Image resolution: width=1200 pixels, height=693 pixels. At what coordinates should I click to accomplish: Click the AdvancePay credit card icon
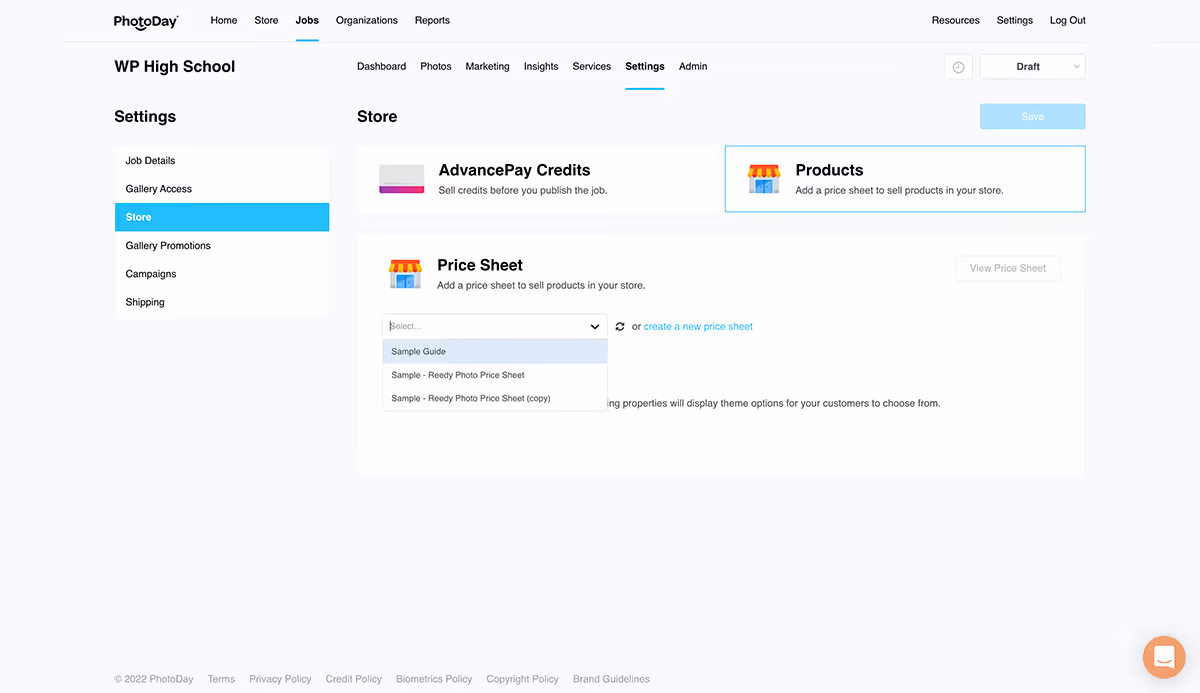401,179
